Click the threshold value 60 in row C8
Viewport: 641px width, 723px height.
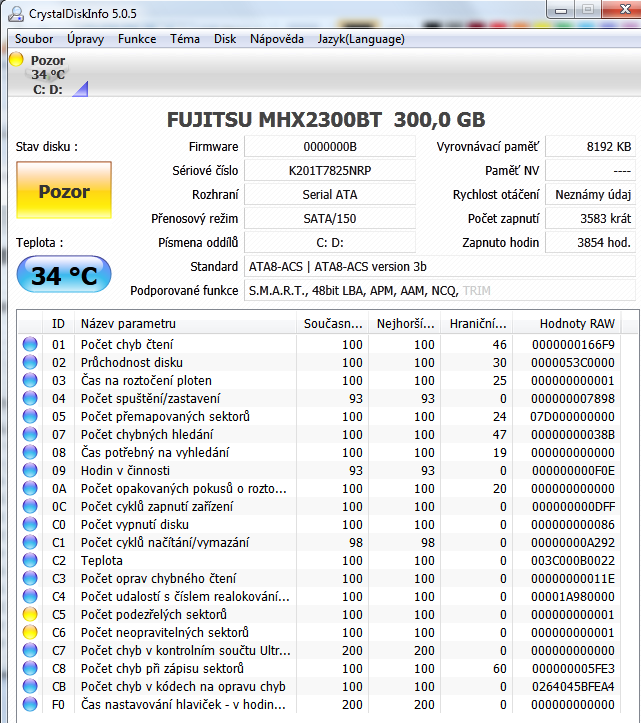[499, 668]
